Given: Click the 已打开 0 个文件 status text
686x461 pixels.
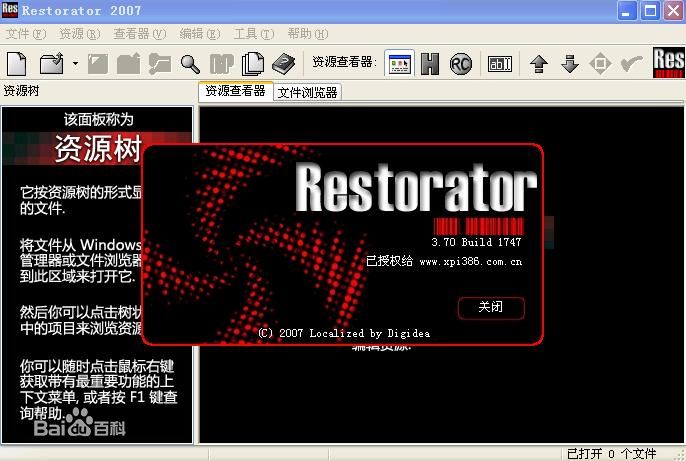Looking at the screenshot, I should click(x=612, y=454).
